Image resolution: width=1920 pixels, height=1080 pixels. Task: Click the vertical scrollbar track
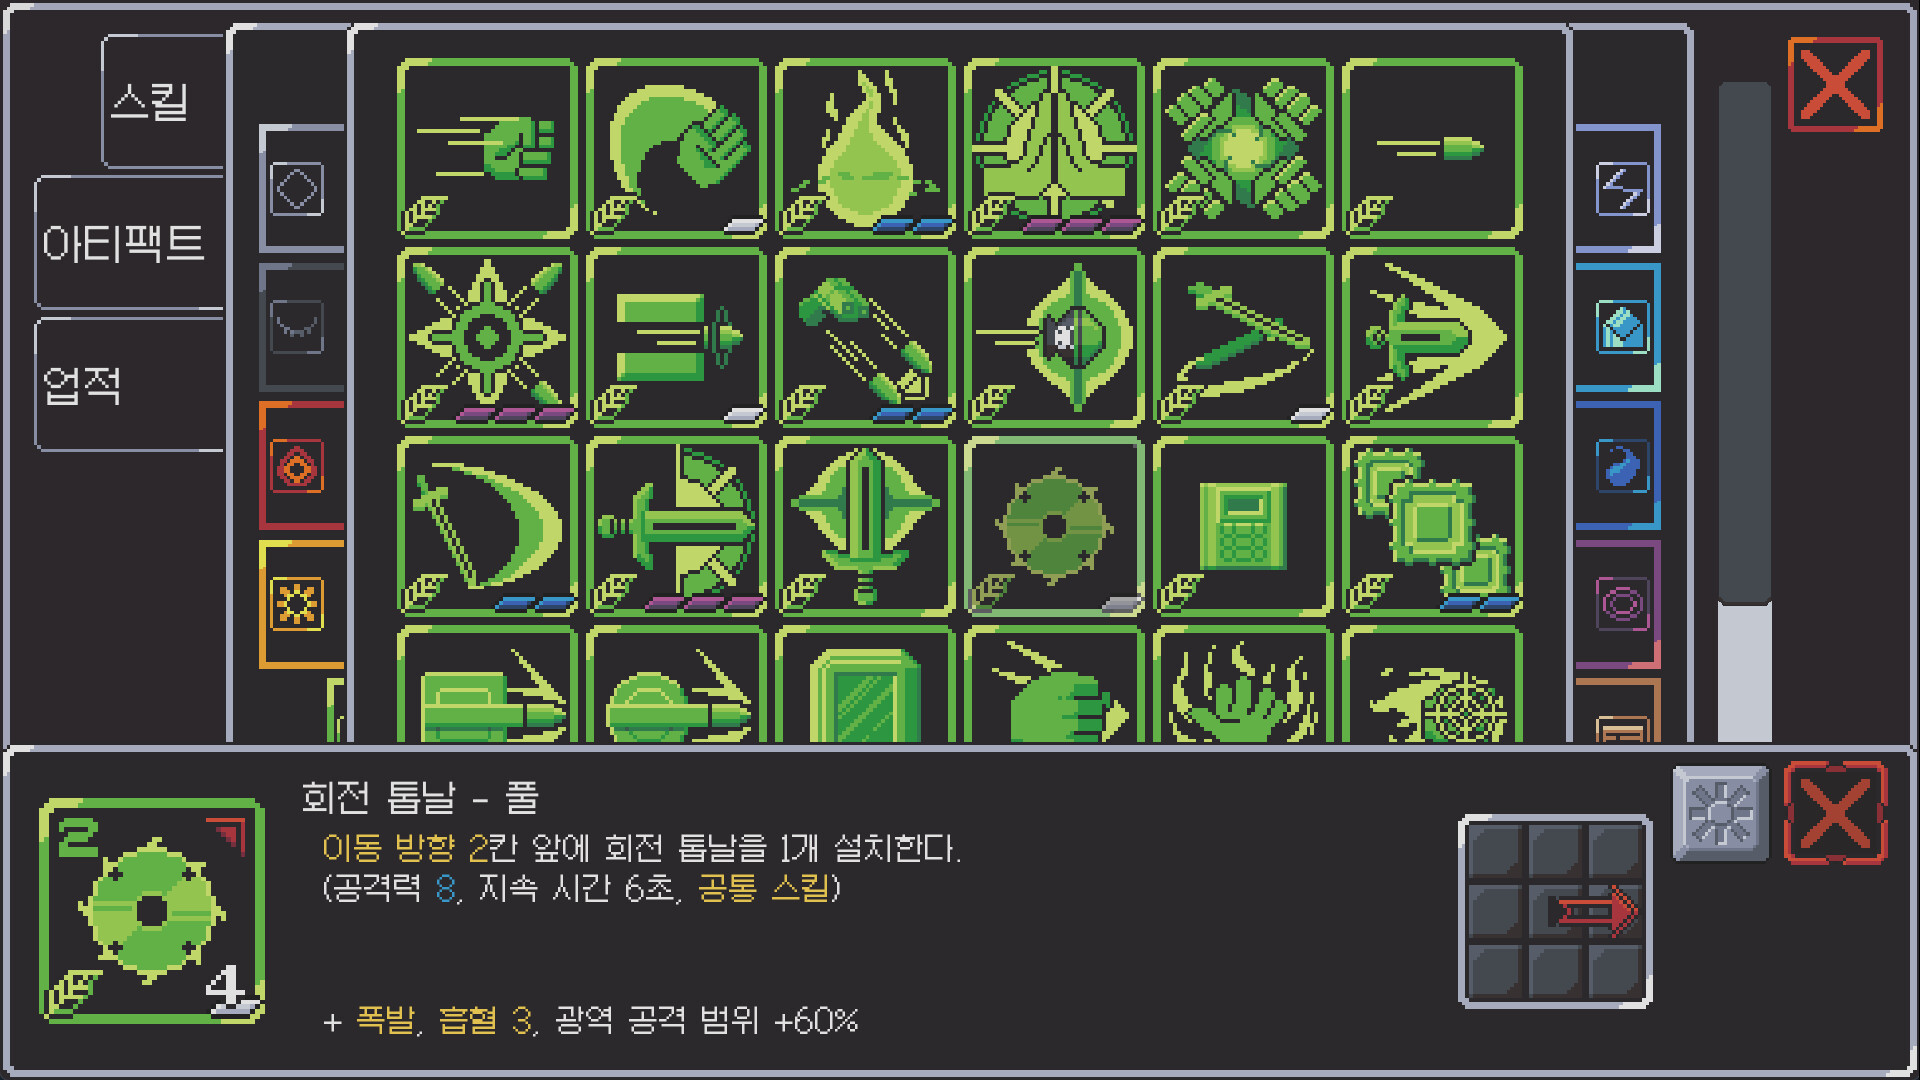click(1745, 412)
